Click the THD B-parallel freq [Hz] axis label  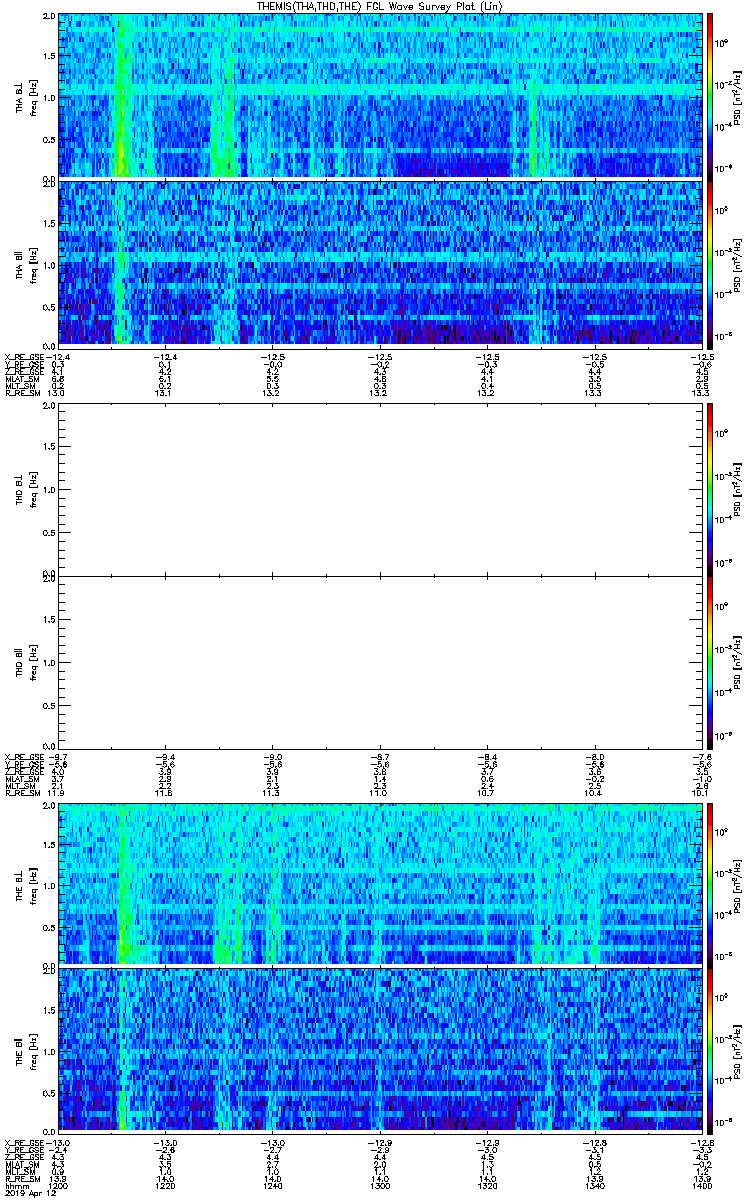[x=33, y=661]
